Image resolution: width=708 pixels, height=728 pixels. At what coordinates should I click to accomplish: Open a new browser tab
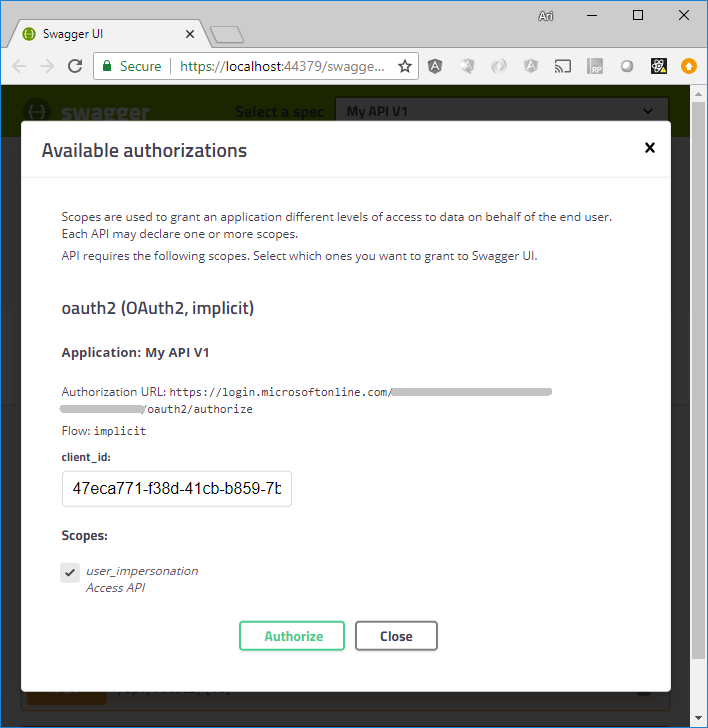[x=228, y=35]
